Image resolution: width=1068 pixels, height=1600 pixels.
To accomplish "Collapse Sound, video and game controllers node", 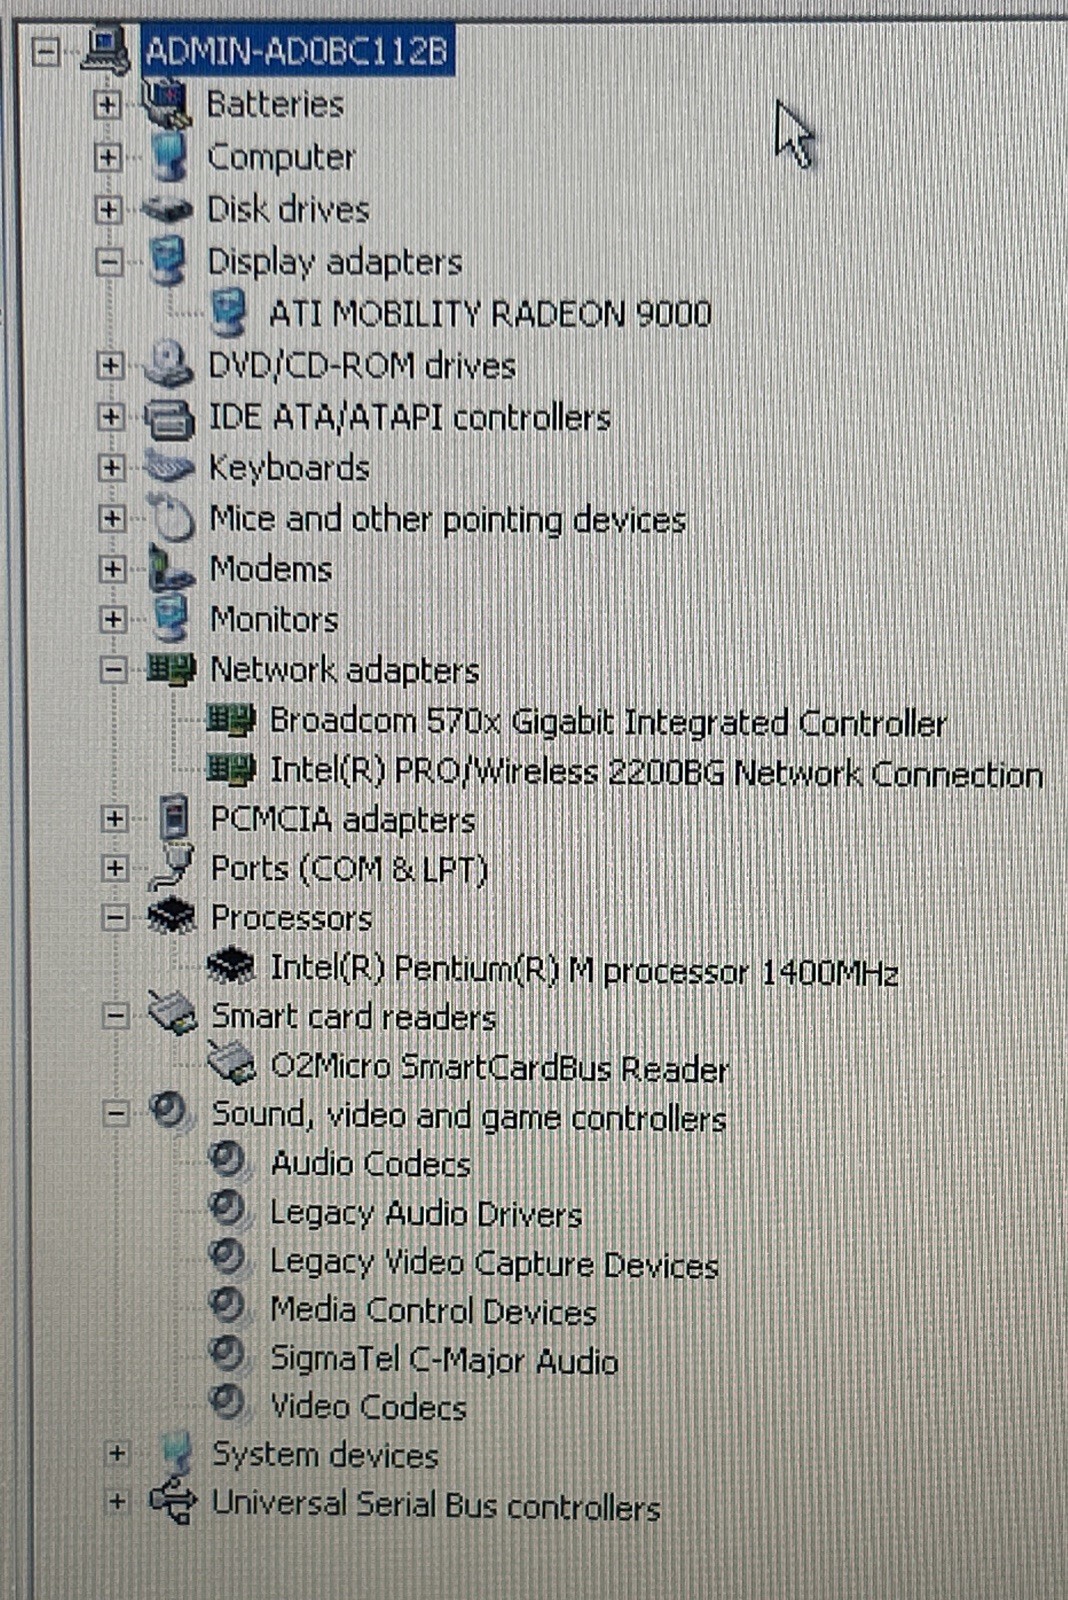I will tap(116, 1113).
